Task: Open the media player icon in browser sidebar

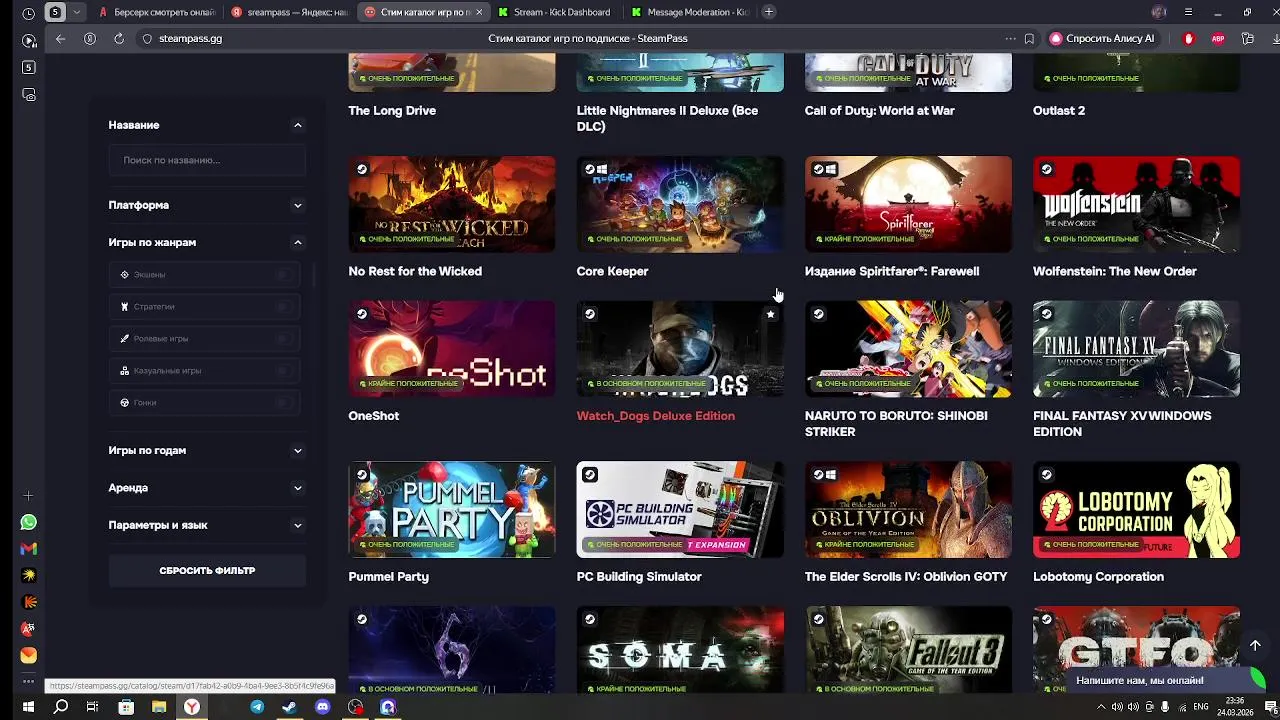Action: coord(28,41)
